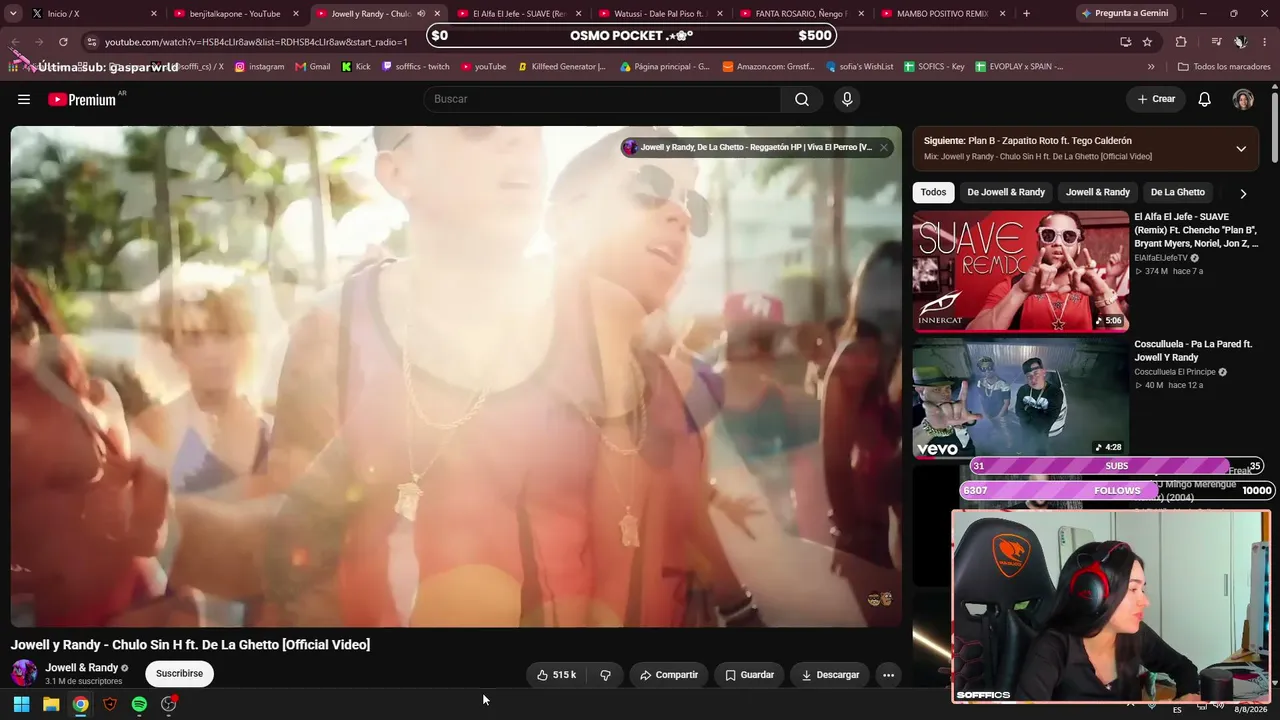Open a new browser tab

1026,14
